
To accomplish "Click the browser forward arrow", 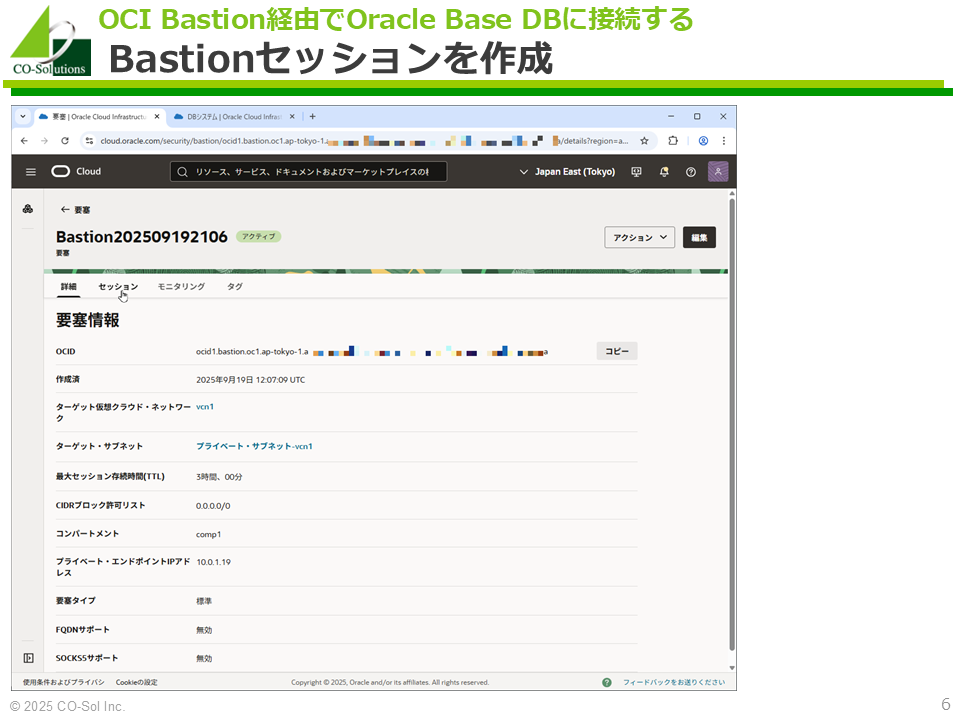I will click(44, 141).
